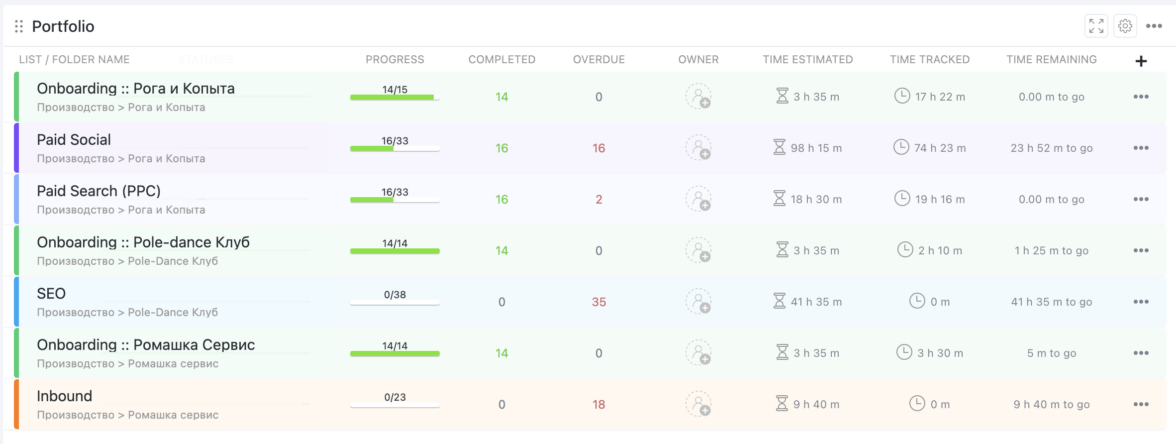Open row options for Onboarding :: Рога и Копыта

(1141, 97)
